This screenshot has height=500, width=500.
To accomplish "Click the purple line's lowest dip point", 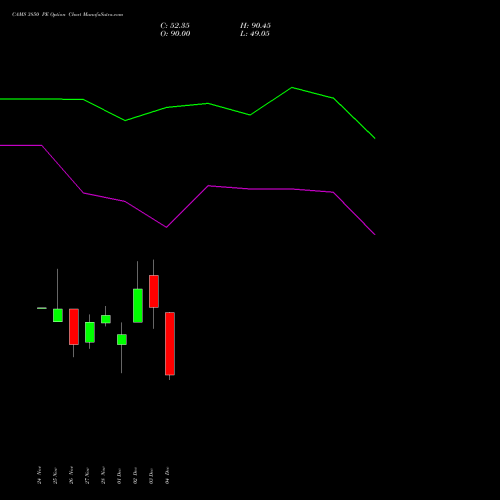I will [x=374, y=234].
